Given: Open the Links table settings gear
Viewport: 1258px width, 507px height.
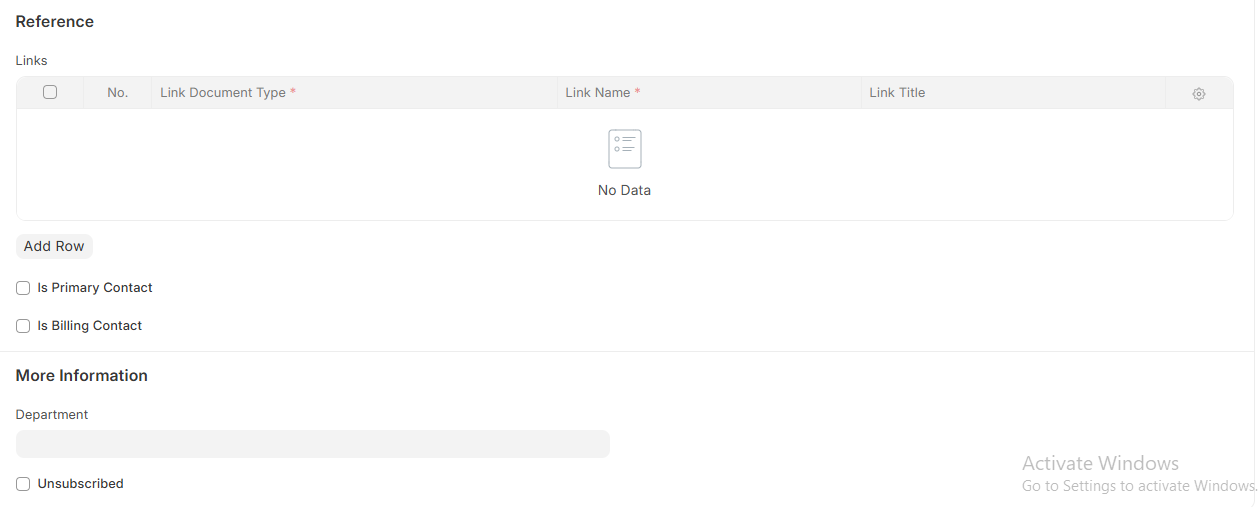Looking at the screenshot, I should pyautogui.click(x=1198, y=93).
